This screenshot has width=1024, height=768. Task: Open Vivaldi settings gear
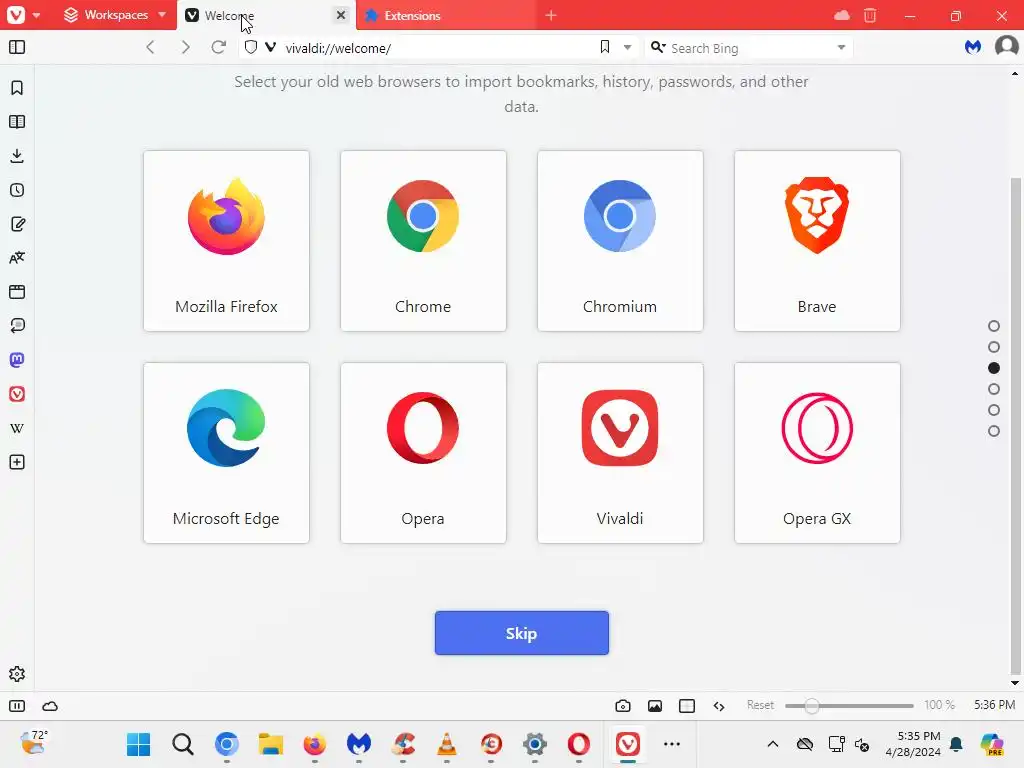click(x=17, y=674)
